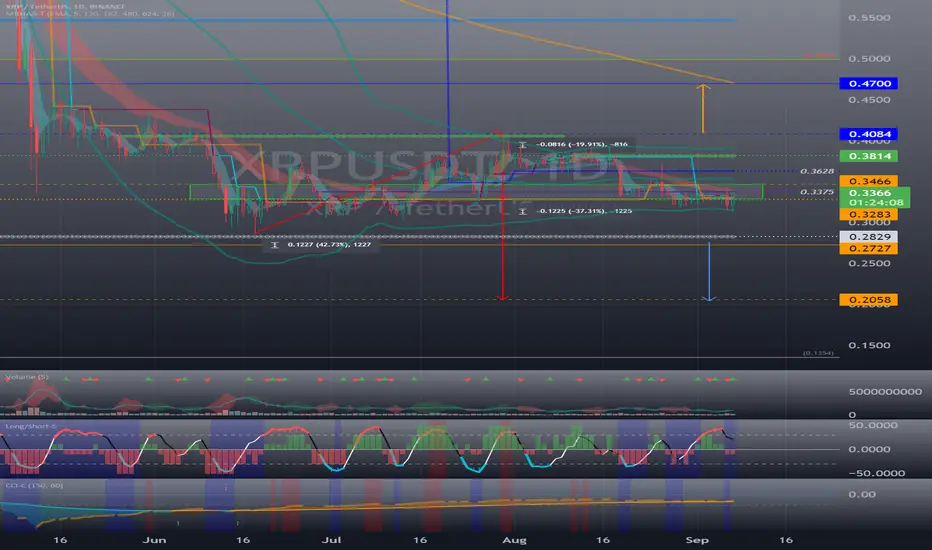Click the 0.2500 price scale value
The image size is (932, 550).
click(869, 263)
